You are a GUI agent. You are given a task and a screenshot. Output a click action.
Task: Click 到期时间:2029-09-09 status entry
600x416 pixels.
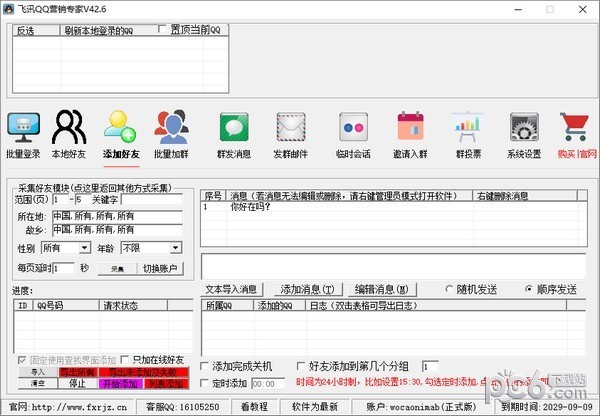(546, 407)
